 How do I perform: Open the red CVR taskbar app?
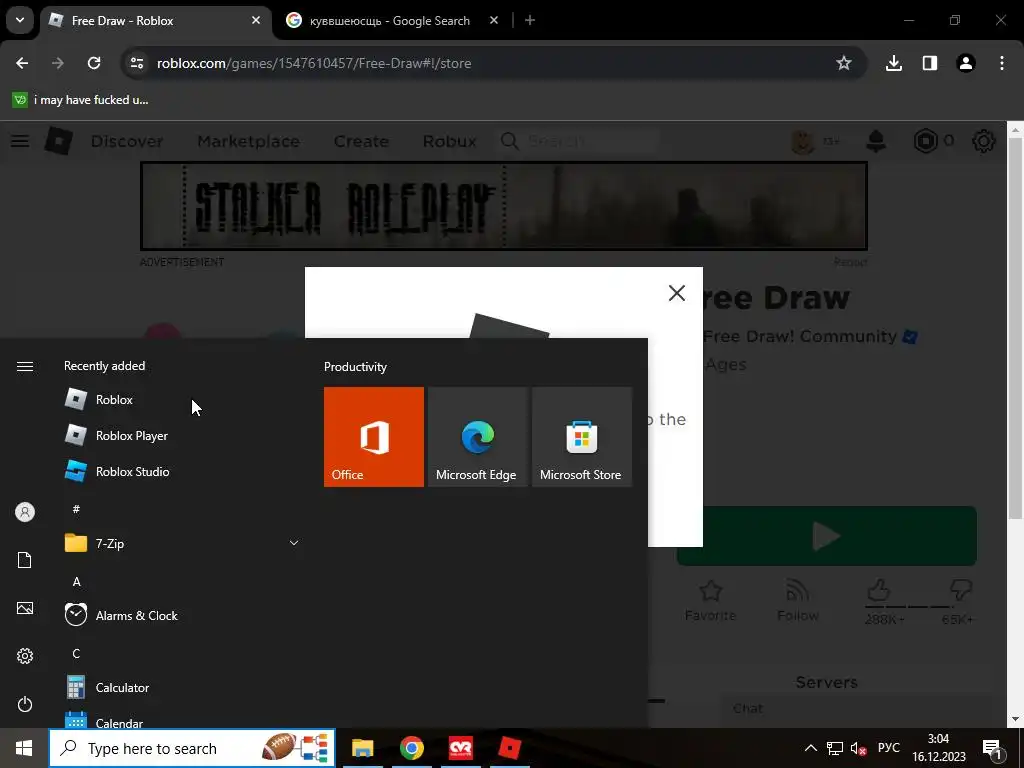click(460, 748)
